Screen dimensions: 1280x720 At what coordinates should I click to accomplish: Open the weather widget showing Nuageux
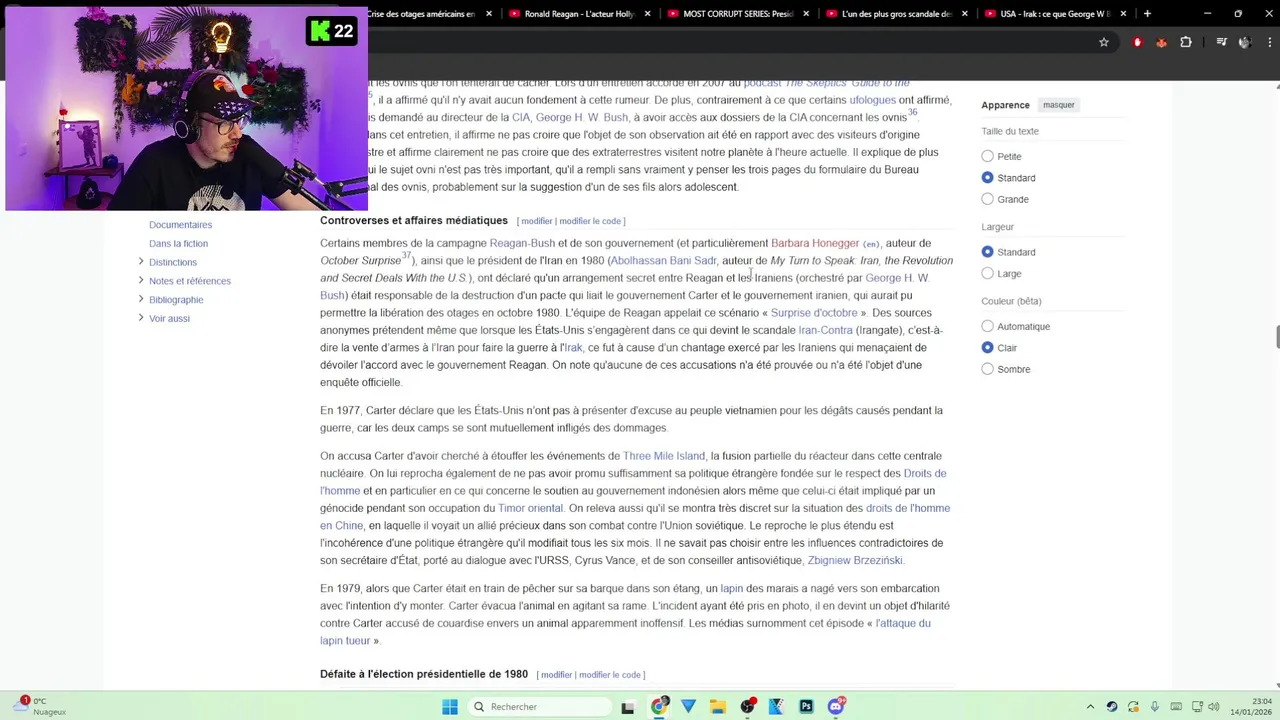coord(40,706)
